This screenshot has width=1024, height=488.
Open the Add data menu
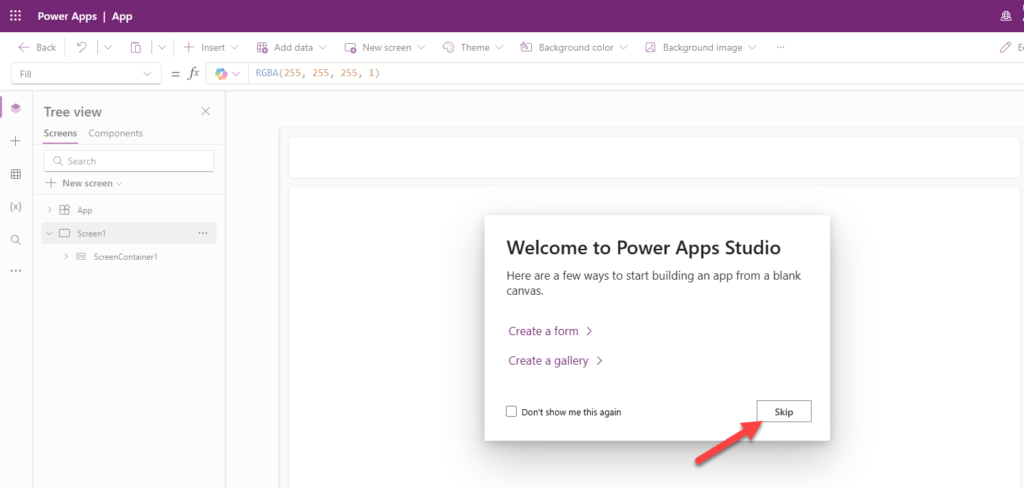click(x=291, y=48)
